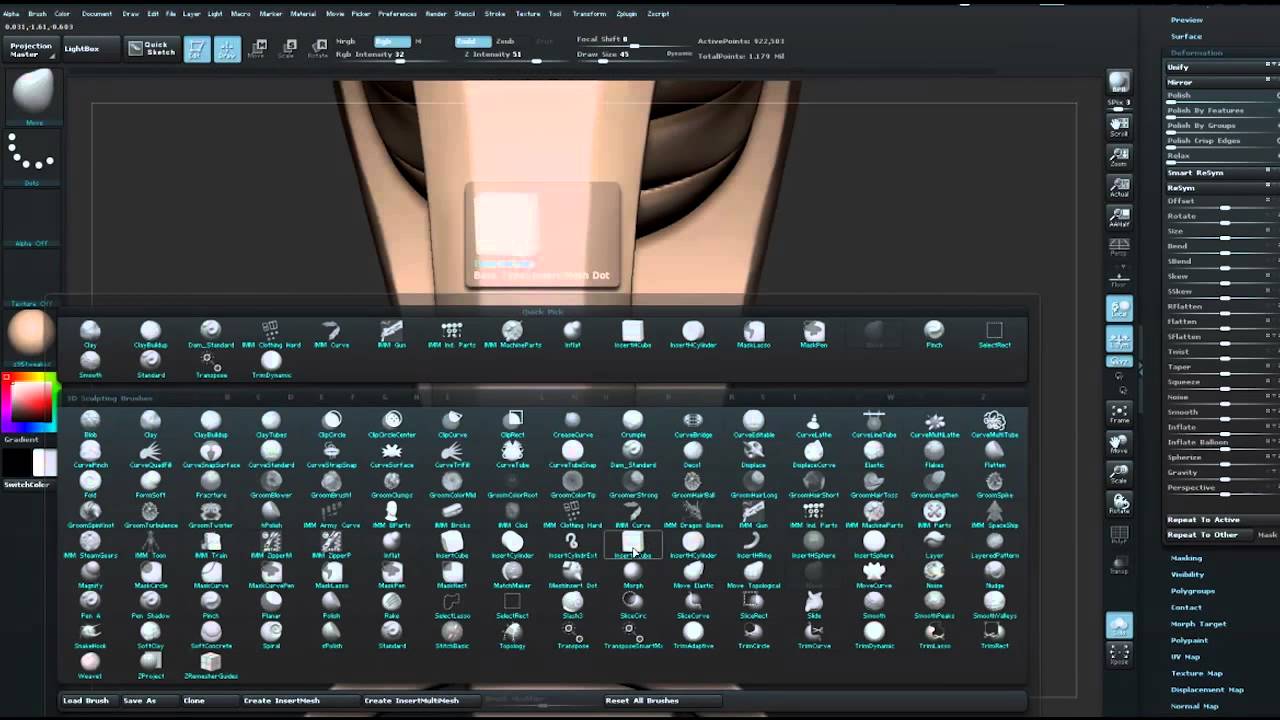Open the Transform menu
This screenshot has width=1280, height=720.
(589, 14)
